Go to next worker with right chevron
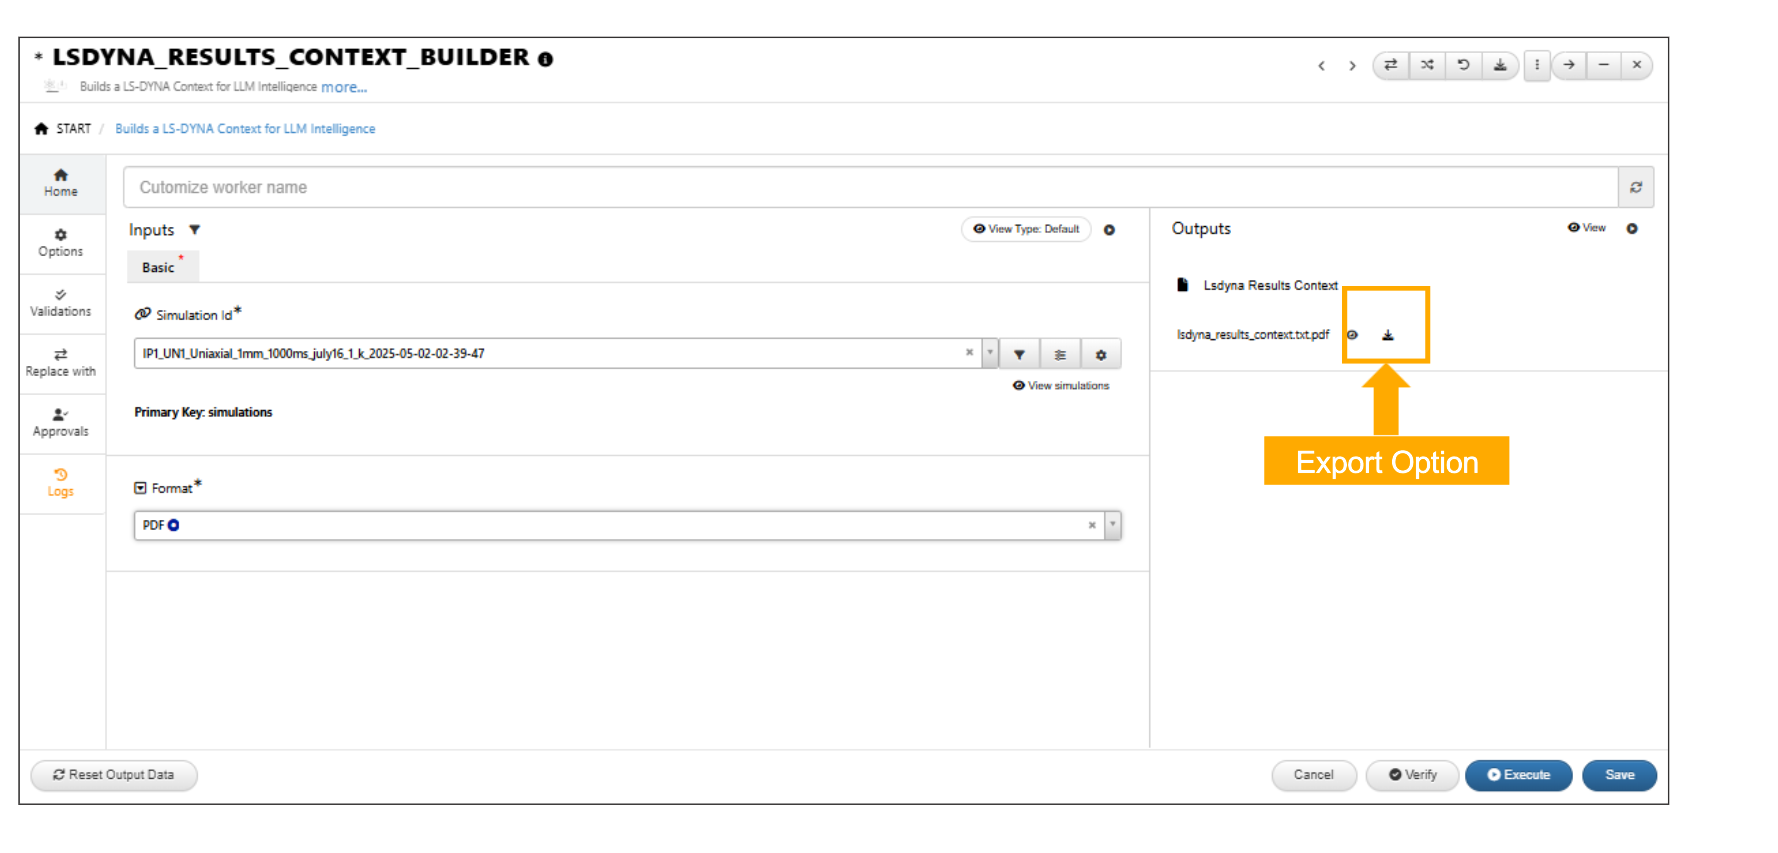This screenshot has height=853, width=1778. click(1352, 66)
